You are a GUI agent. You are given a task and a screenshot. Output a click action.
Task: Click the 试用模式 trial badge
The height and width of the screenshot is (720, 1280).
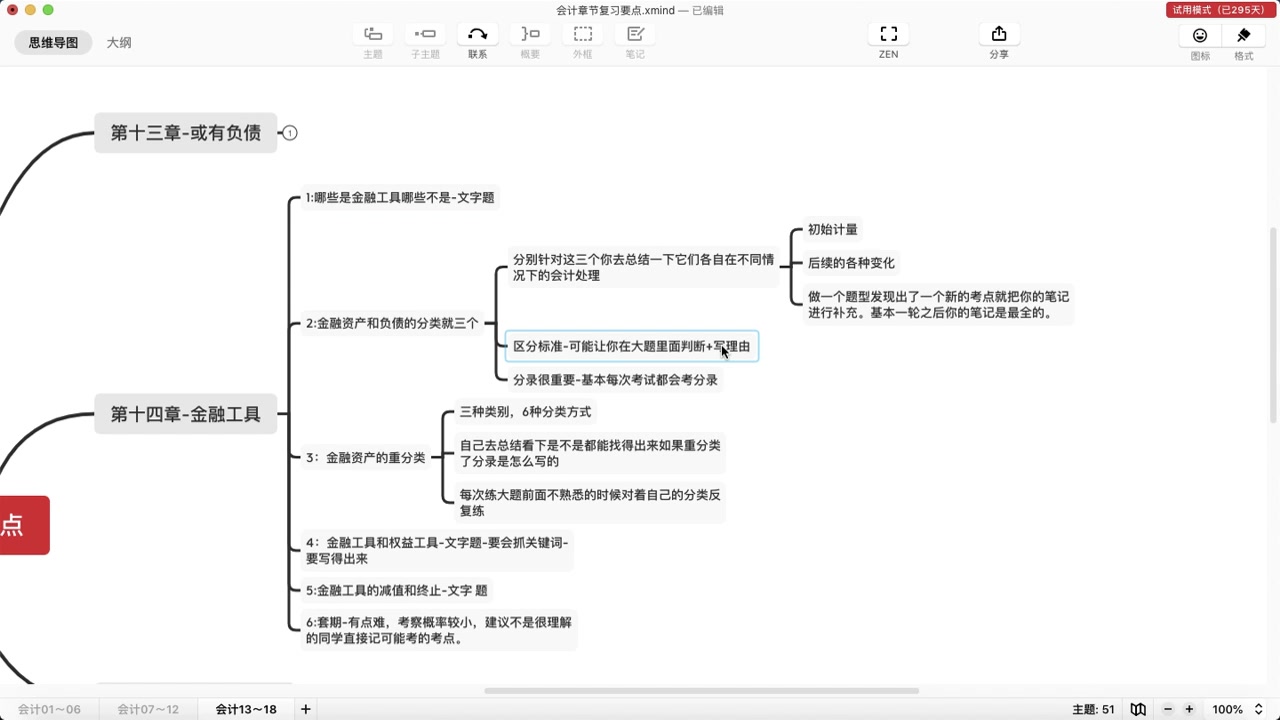(1220, 9)
